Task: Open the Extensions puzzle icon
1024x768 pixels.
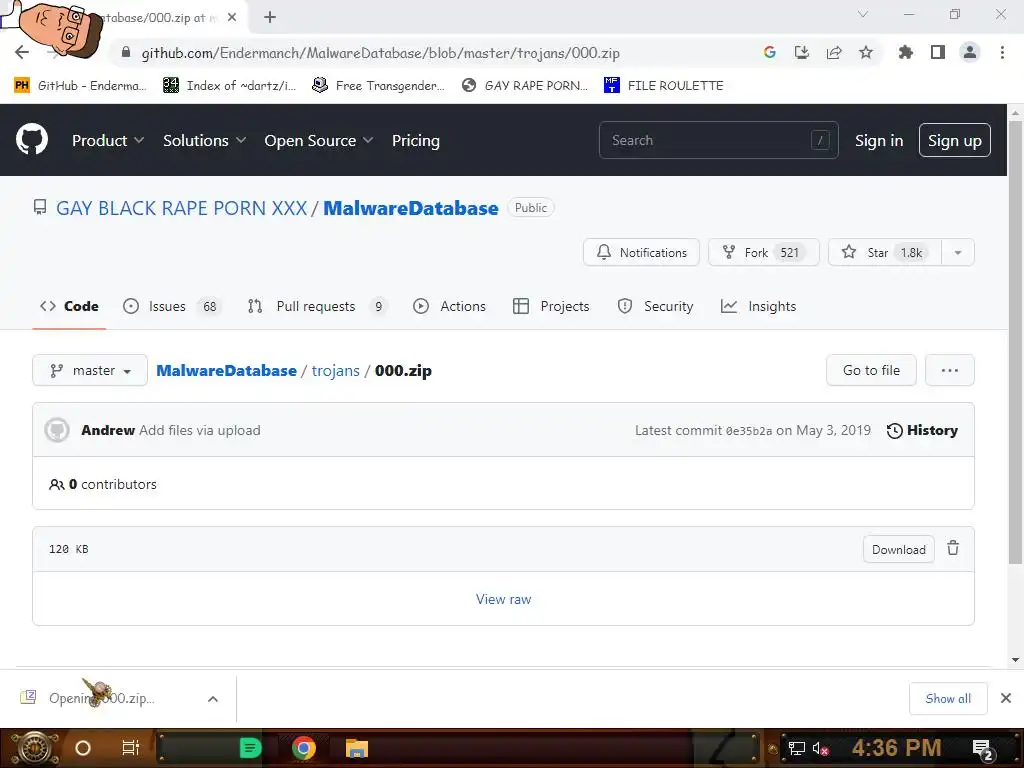Action: [x=906, y=52]
